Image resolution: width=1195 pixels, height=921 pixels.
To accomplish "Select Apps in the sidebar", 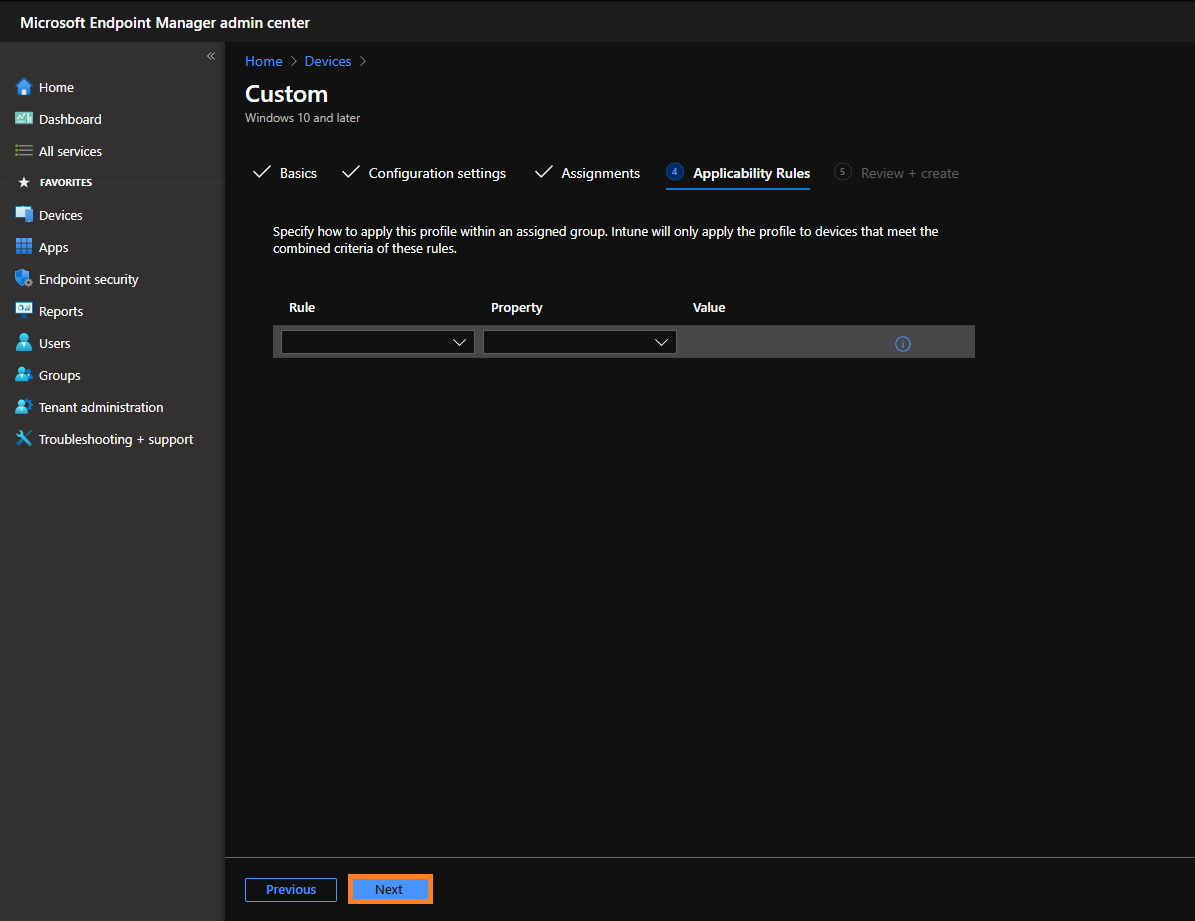I will [53, 248].
